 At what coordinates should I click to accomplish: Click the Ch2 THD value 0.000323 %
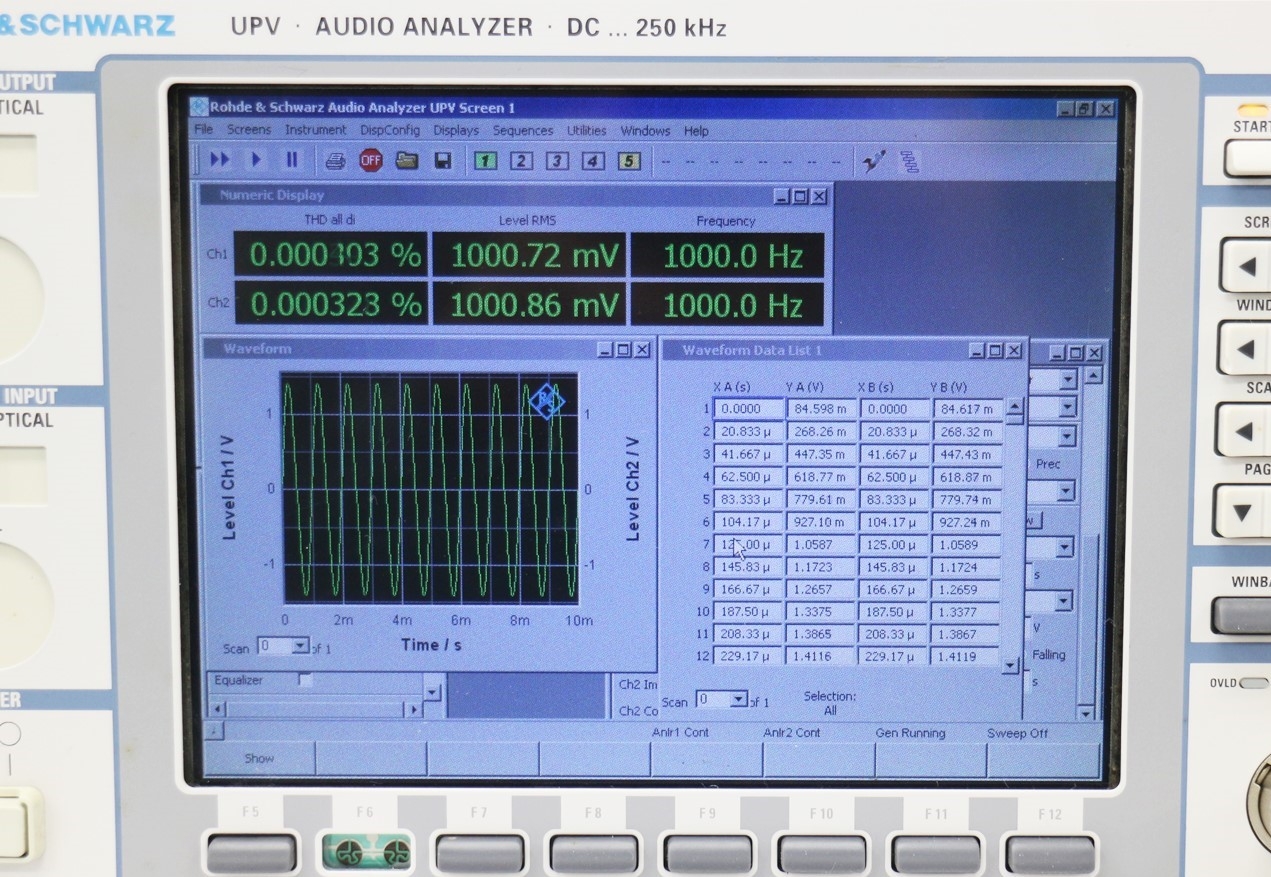pyautogui.click(x=331, y=304)
